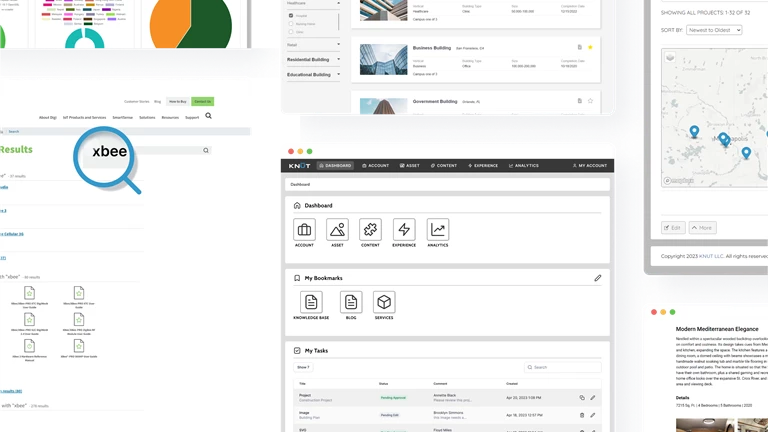This screenshot has height=432, width=768.
Task: Open the Analytics nav menu
Action: (x=524, y=166)
